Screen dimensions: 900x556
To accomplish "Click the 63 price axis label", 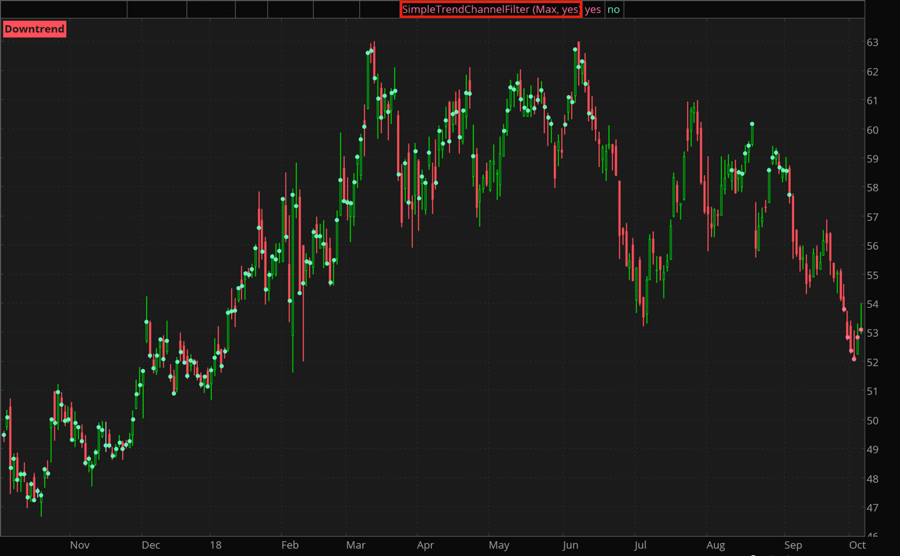I will [872, 43].
